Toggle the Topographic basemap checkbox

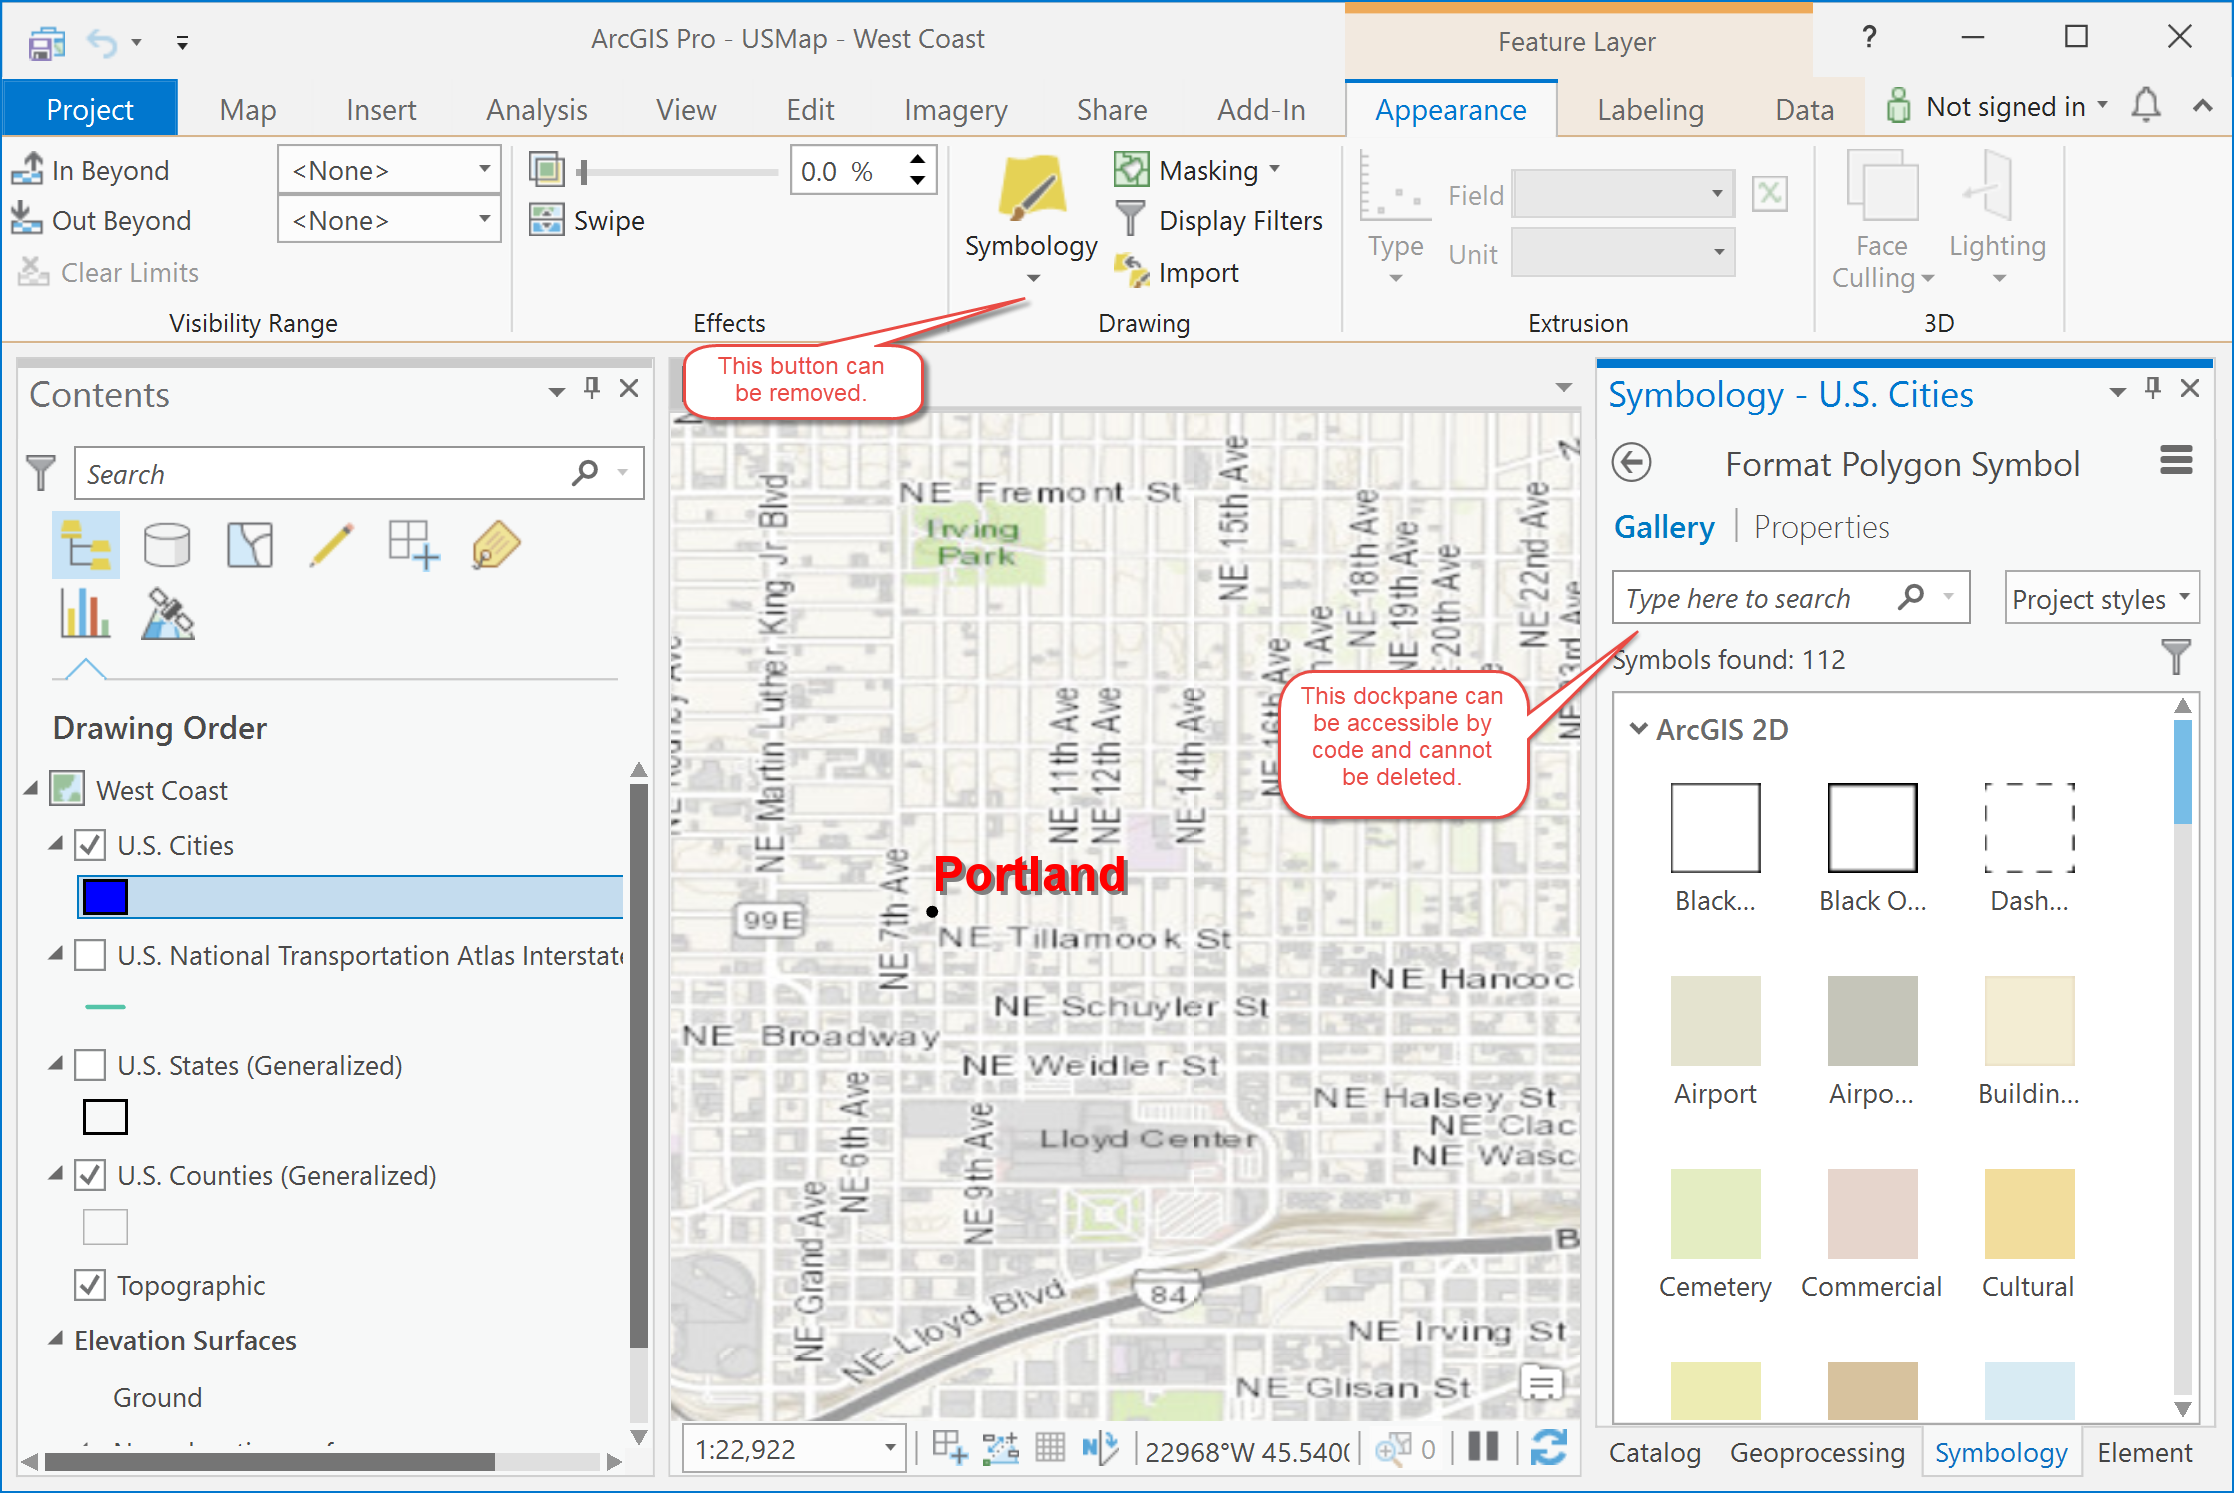pos(90,1285)
